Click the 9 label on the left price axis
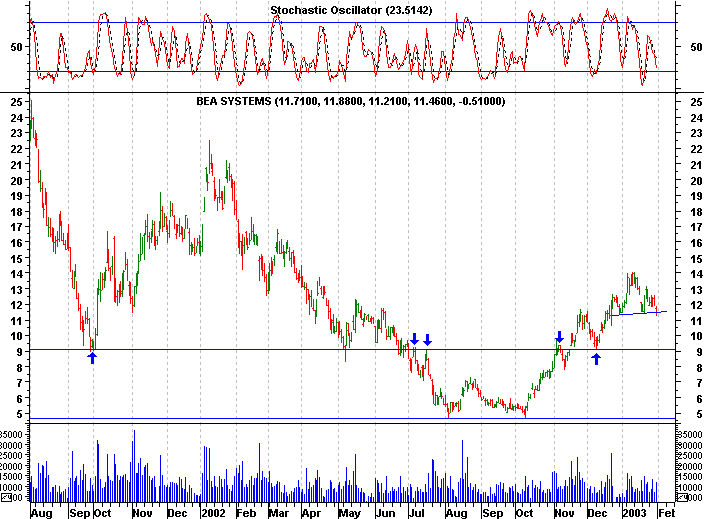 point(19,352)
